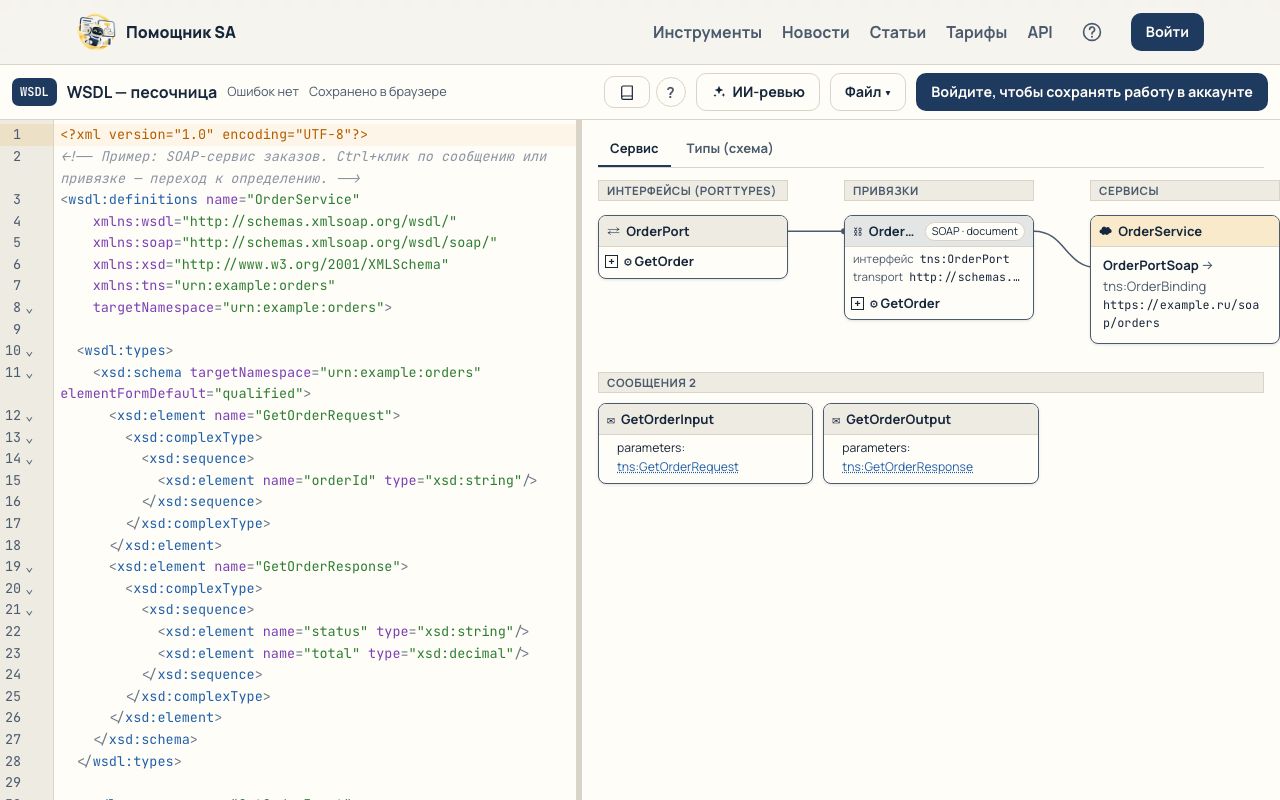Screen dimensions: 1280x800
Task: Click the OrderService cloud icon
Action: tap(1105, 231)
